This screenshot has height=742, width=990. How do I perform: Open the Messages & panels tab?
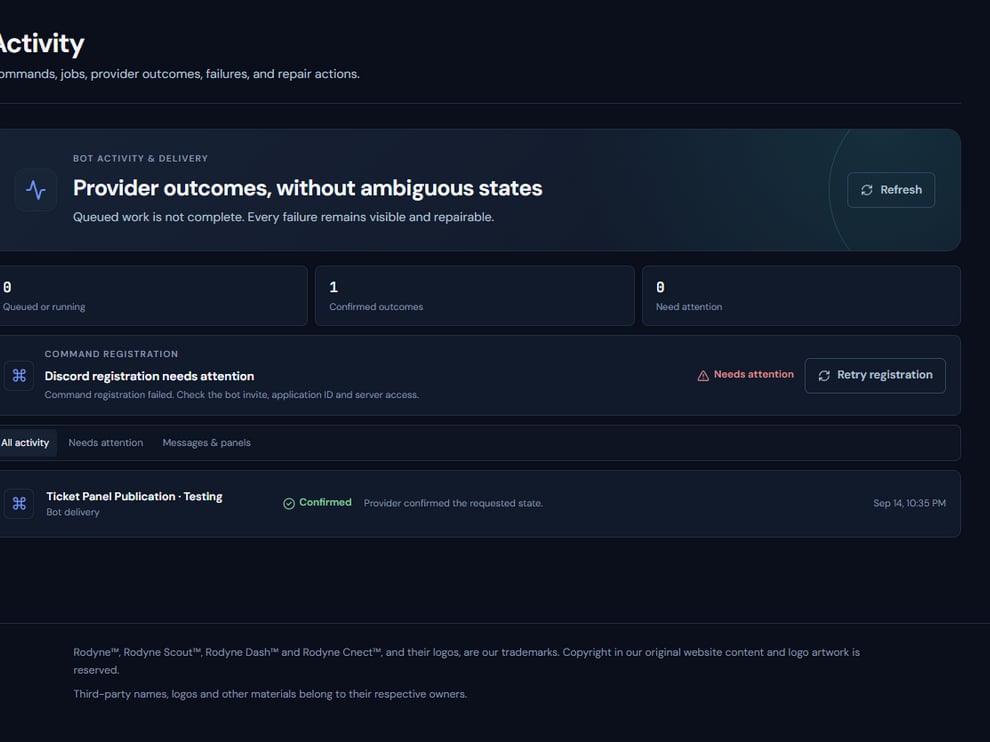click(206, 443)
